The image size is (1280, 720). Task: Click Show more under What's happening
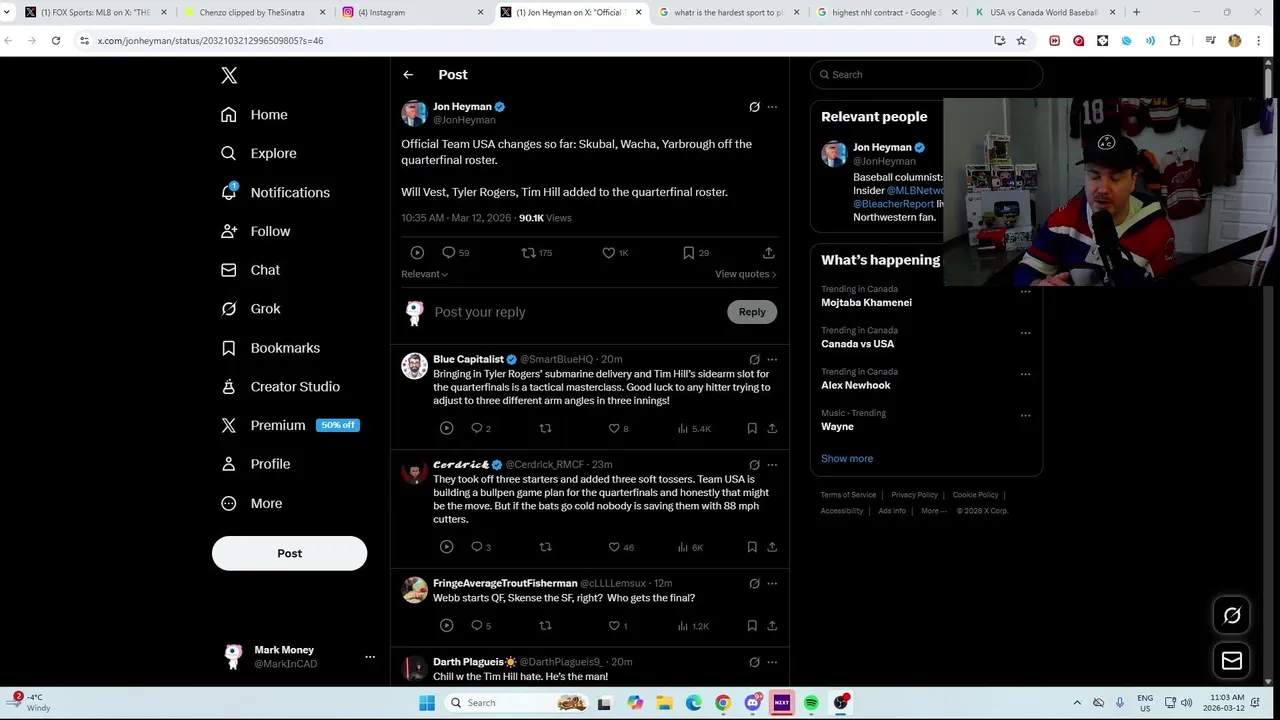tap(847, 459)
